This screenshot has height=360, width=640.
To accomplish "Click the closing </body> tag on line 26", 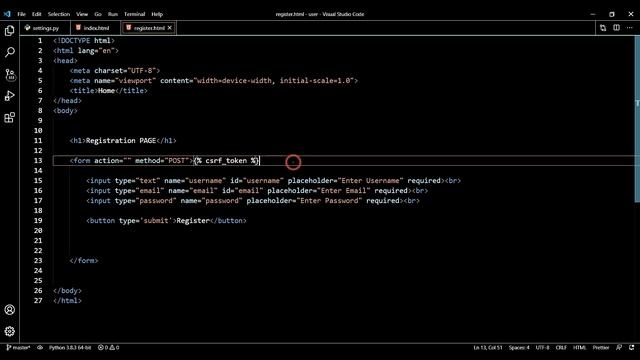I will [67, 291].
